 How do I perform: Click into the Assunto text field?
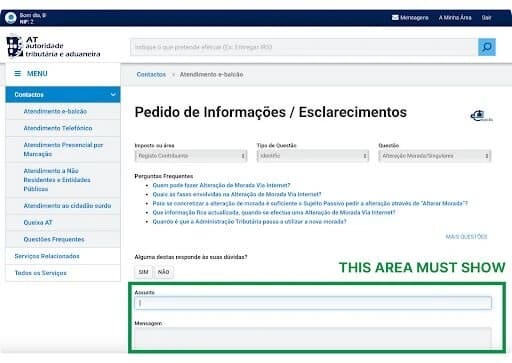(313, 303)
